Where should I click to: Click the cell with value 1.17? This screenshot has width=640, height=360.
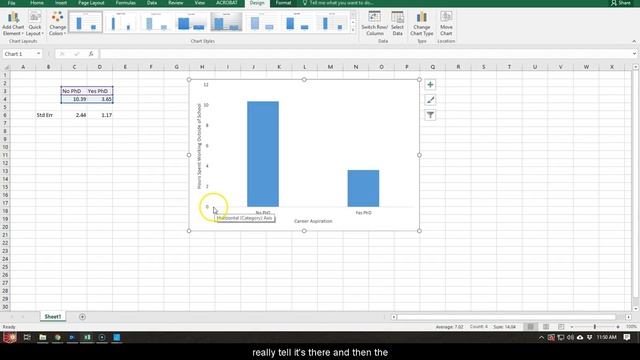[x=100, y=115]
